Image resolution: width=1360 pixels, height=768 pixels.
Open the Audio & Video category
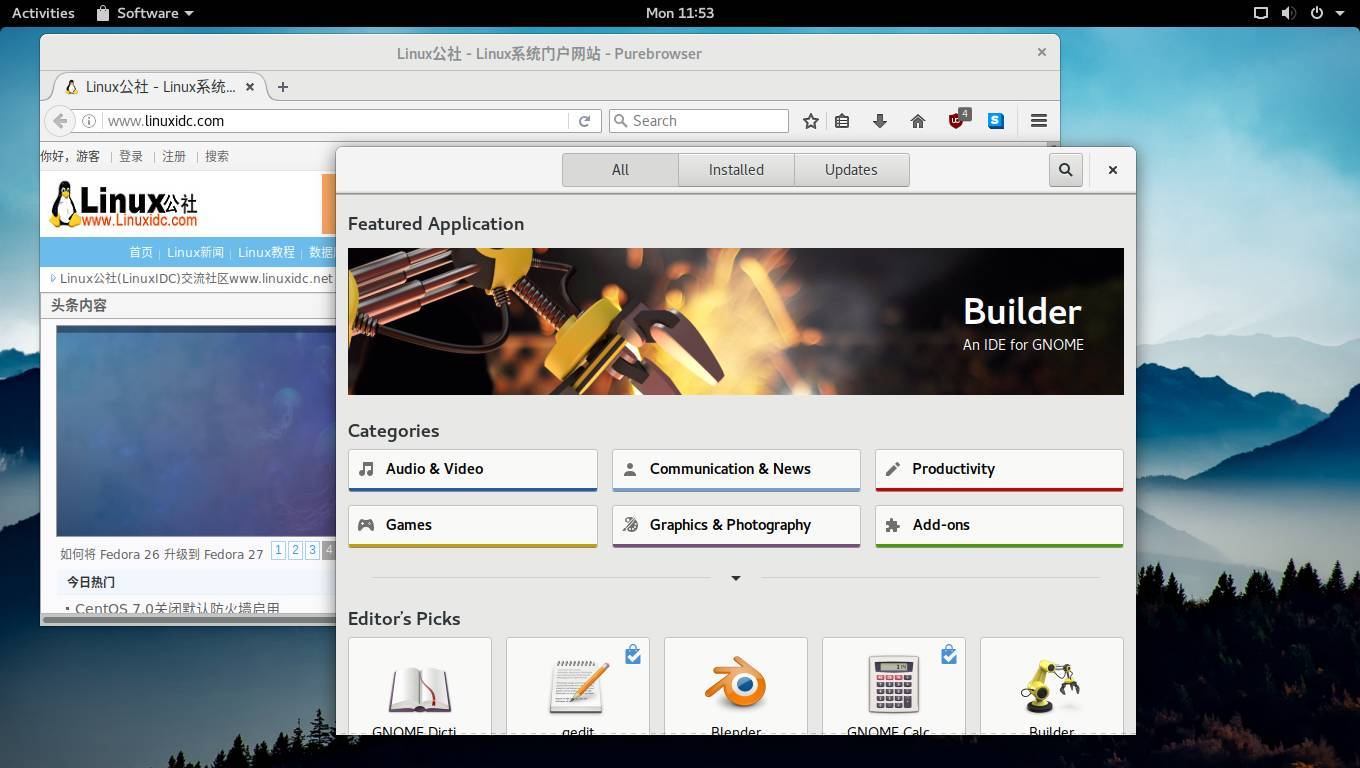[x=473, y=470]
